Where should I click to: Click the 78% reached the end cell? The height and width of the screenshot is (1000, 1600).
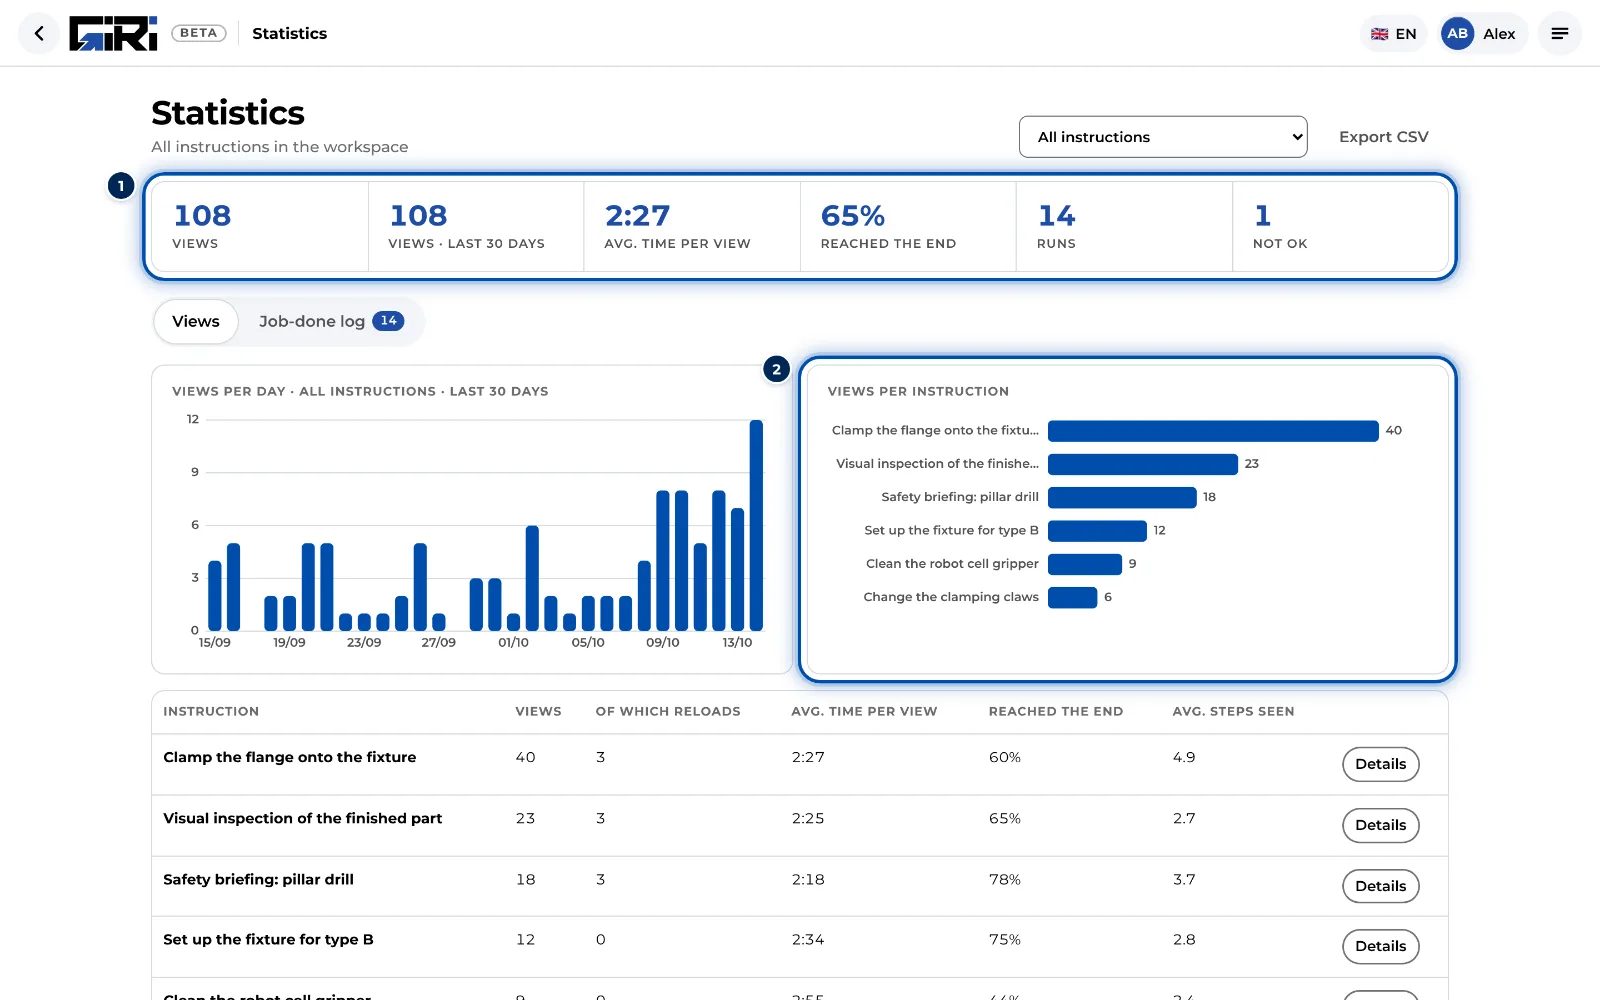point(1005,879)
